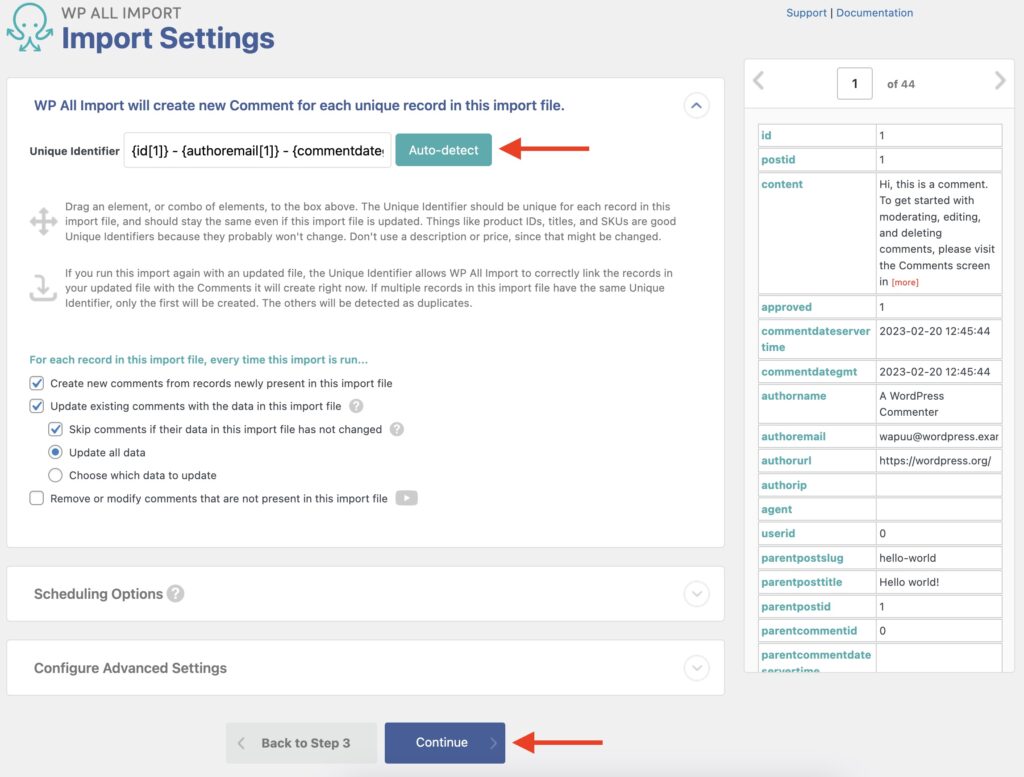Open the help tooltip on Scheduling Options
Image resolution: width=1024 pixels, height=777 pixels.
(178, 593)
